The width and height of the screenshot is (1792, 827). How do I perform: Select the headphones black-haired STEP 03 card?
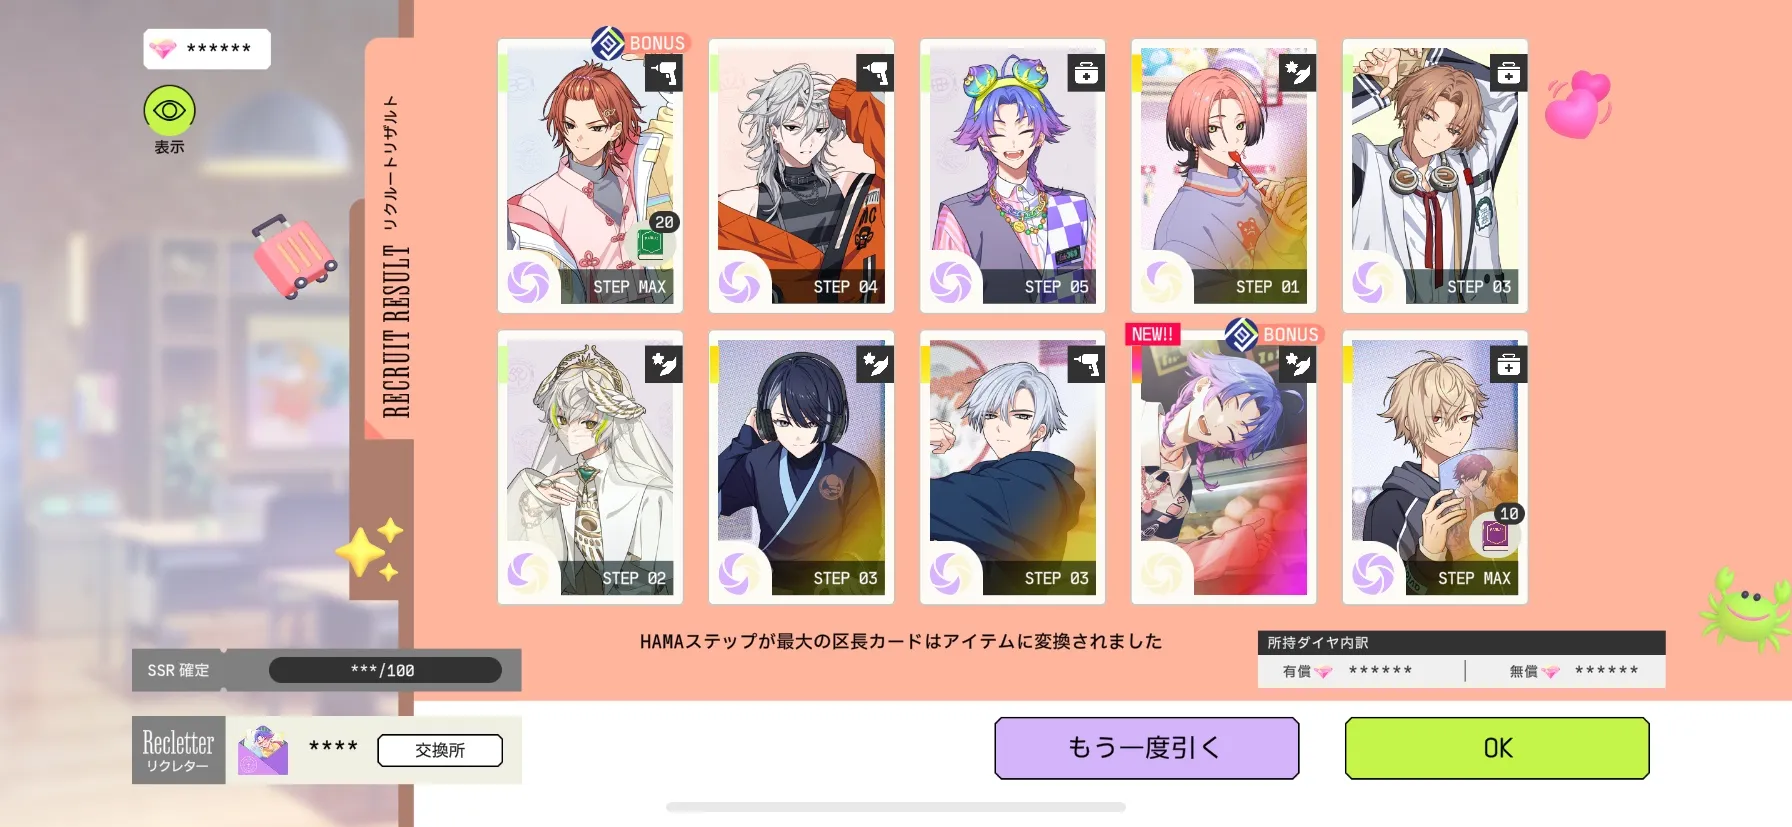click(801, 467)
